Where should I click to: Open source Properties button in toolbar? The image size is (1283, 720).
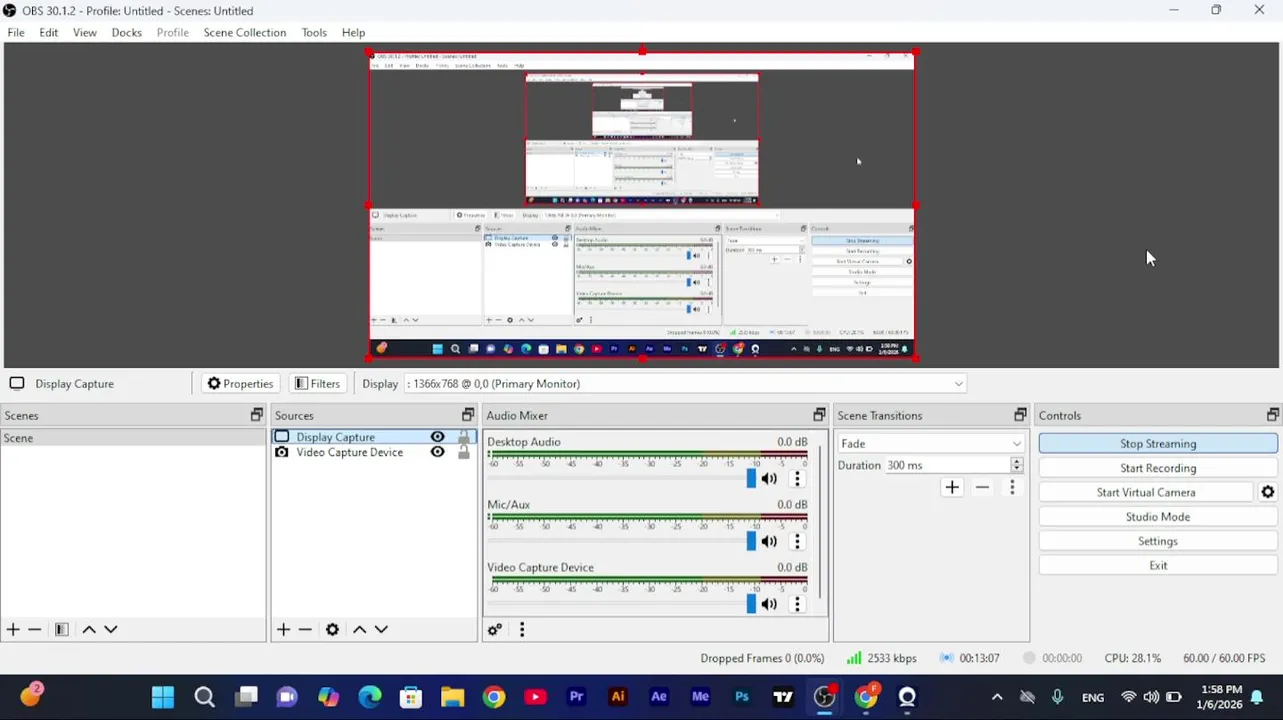(x=240, y=384)
